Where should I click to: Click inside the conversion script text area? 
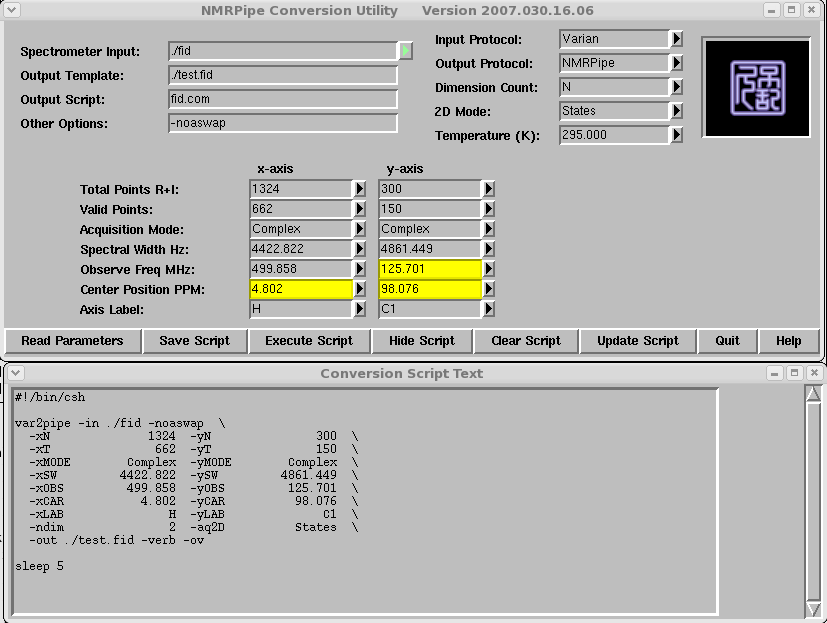[x=365, y=501]
